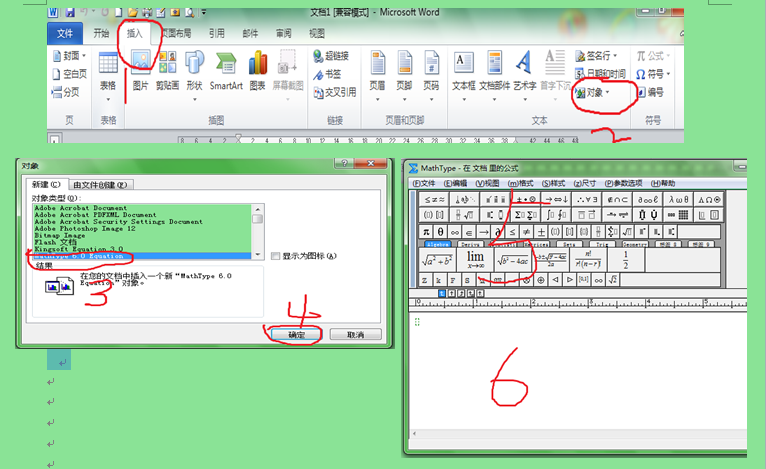Insert the 1/2 fraction expression

pos(625,259)
